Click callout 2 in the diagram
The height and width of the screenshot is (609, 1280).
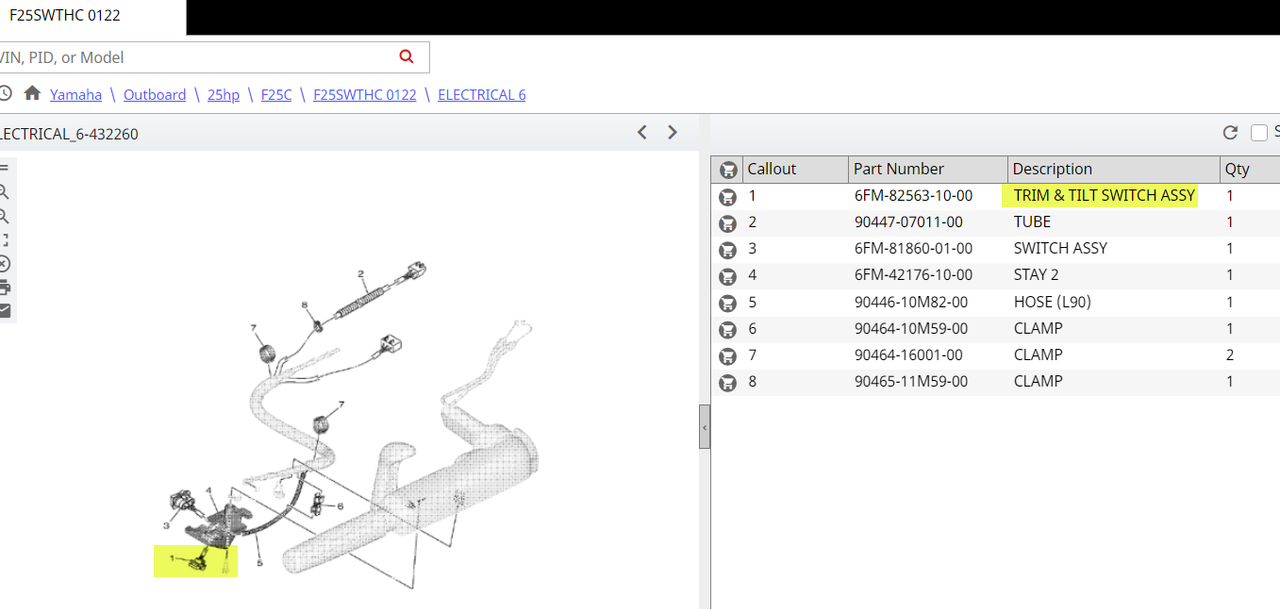click(x=361, y=273)
